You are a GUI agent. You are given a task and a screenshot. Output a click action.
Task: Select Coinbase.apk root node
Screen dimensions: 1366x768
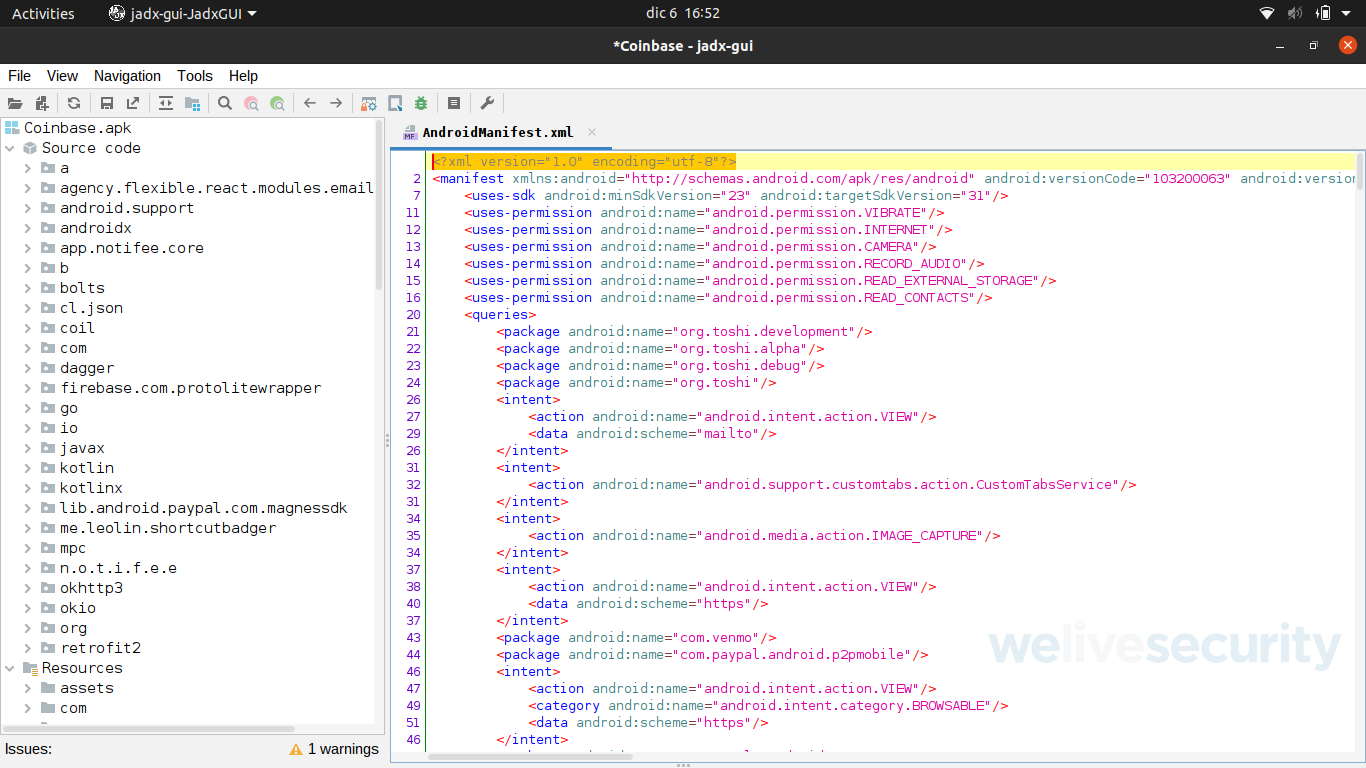[77, 128]
